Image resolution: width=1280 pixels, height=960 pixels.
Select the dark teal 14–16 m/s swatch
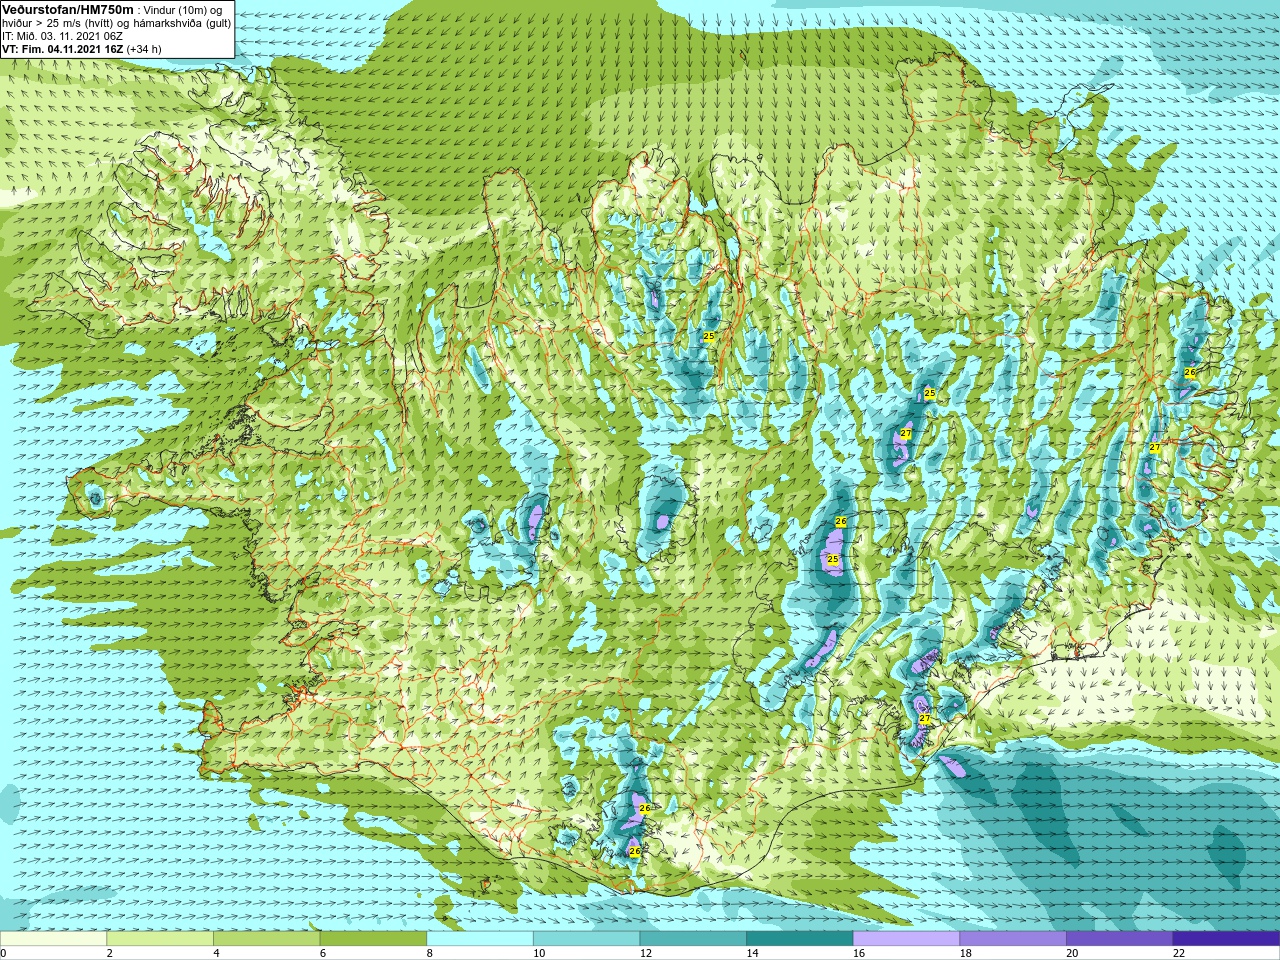click(x=800, y=939)
